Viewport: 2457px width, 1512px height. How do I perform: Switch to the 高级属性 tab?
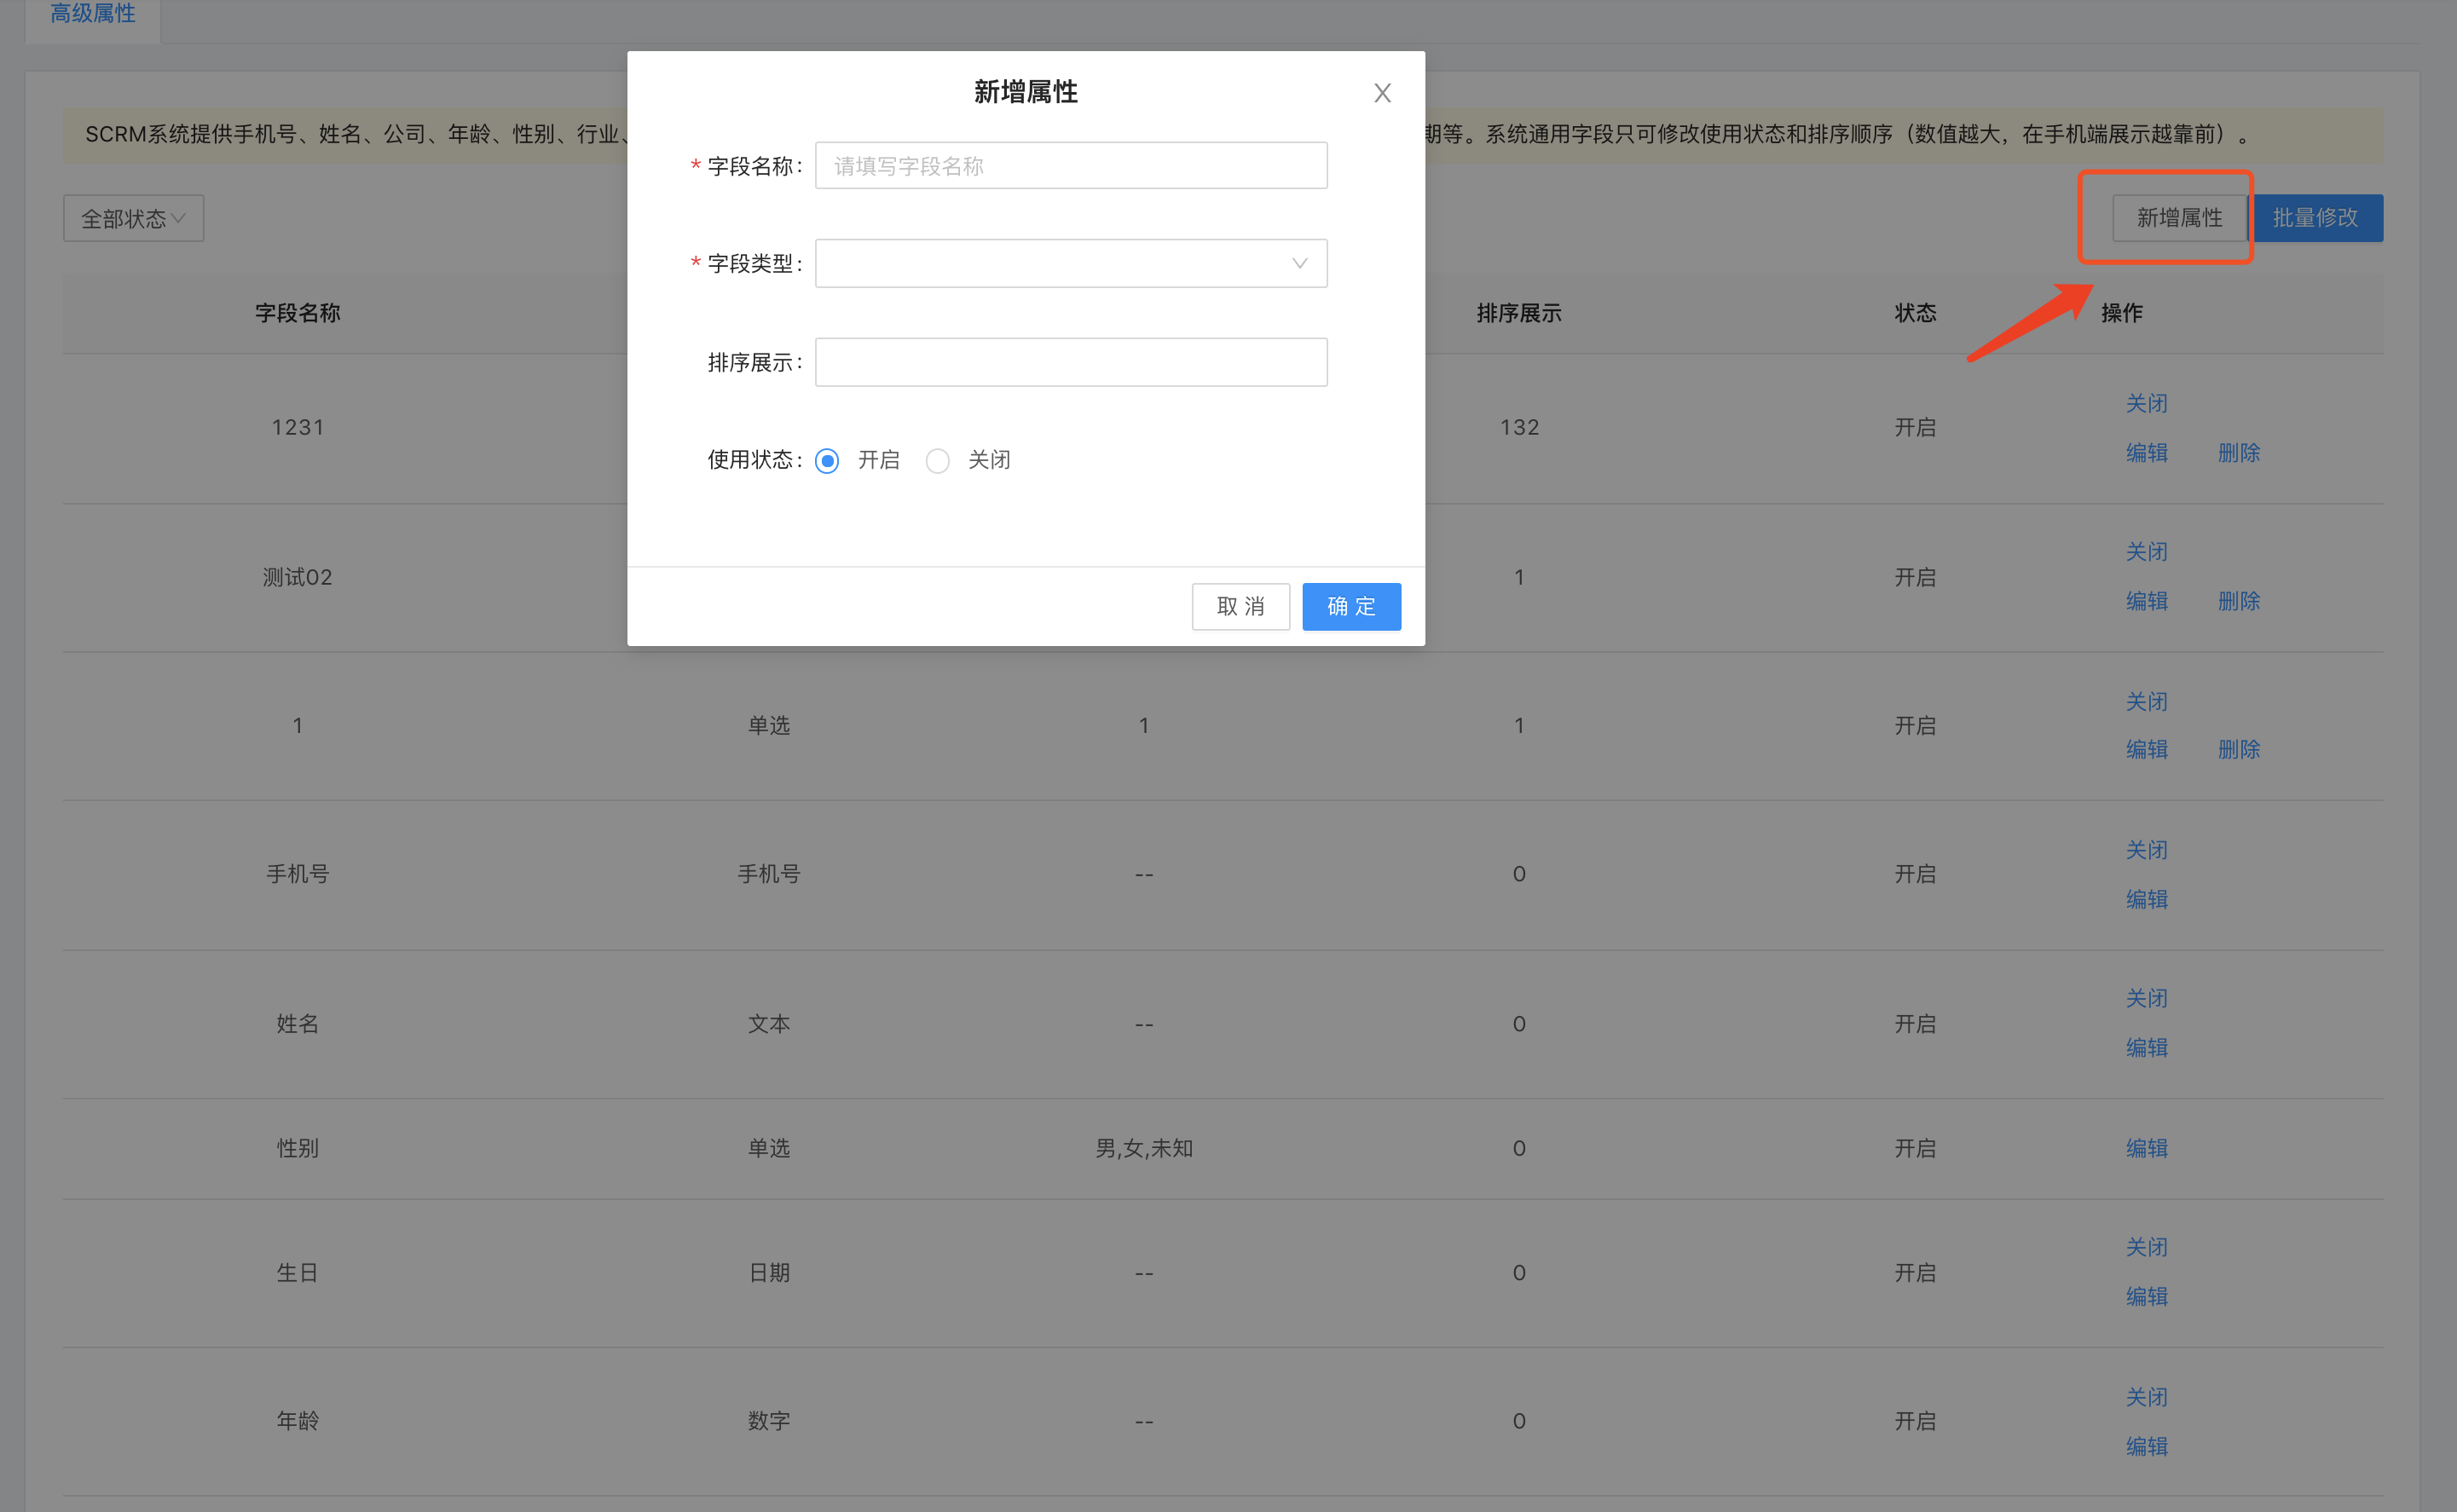point(92,14)
